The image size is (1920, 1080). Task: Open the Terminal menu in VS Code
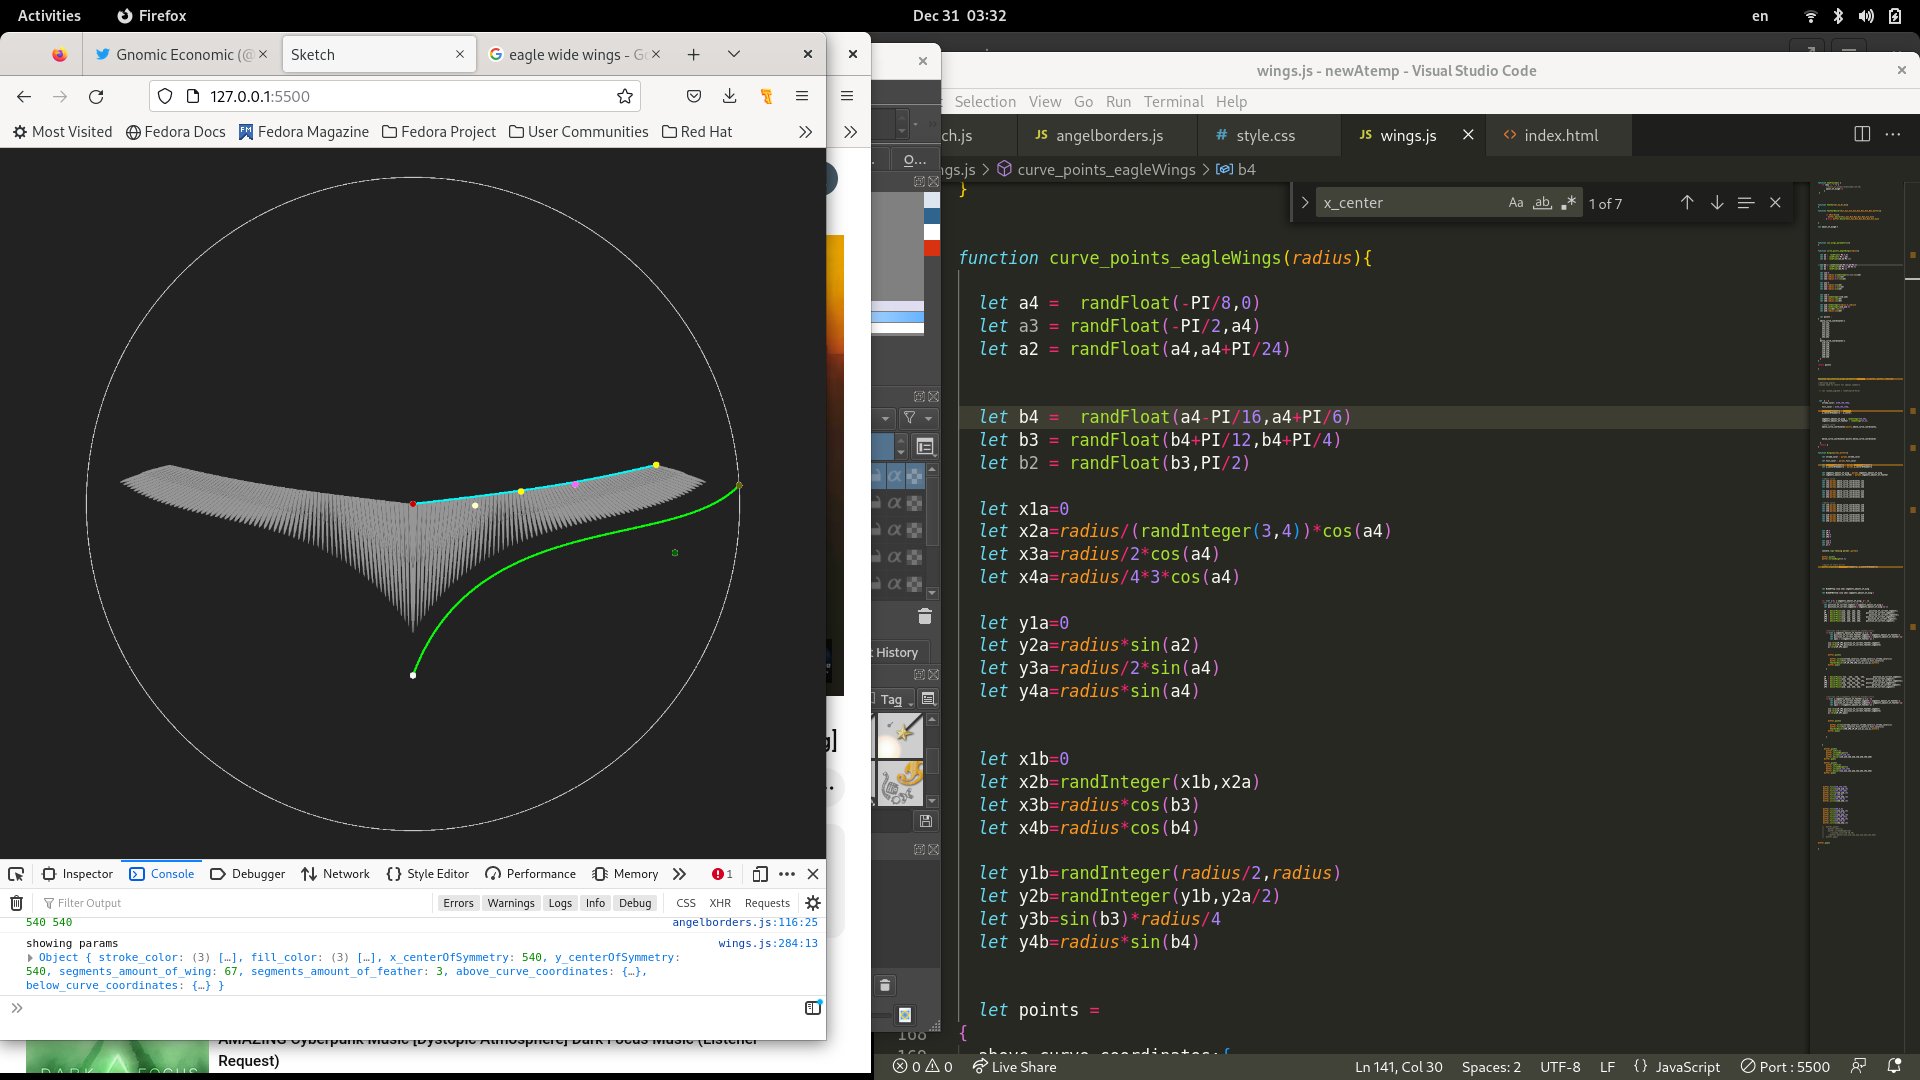click(1173, 102)
